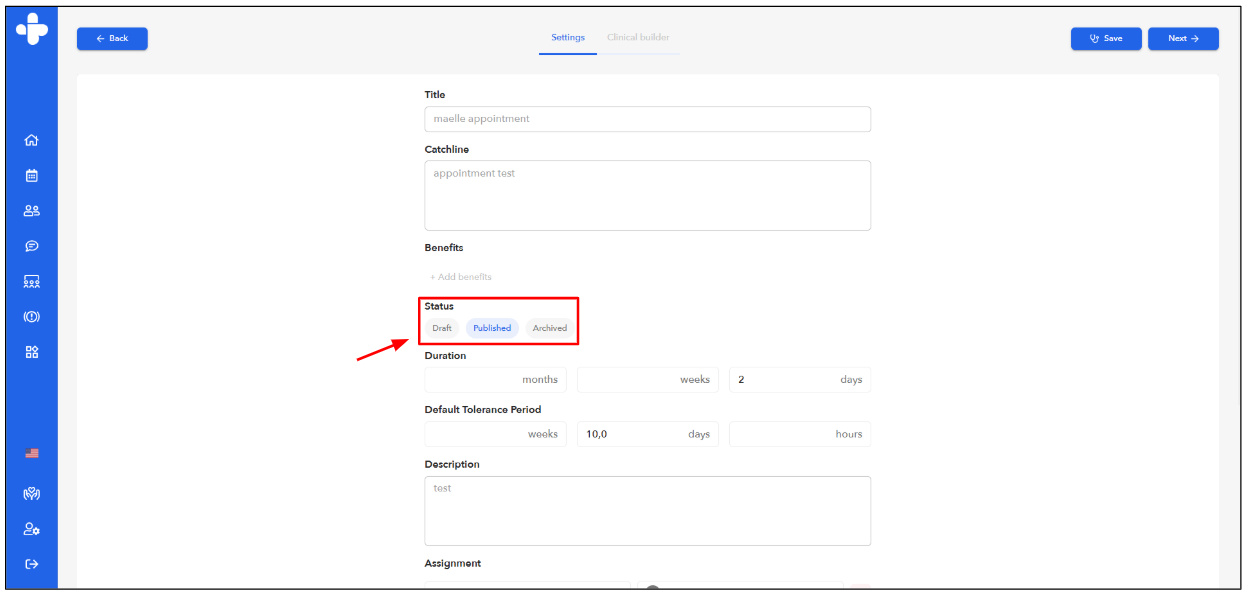This screenshot has width=1246, height=594.
Task: Set status to Archived
Action: point(550,328)
